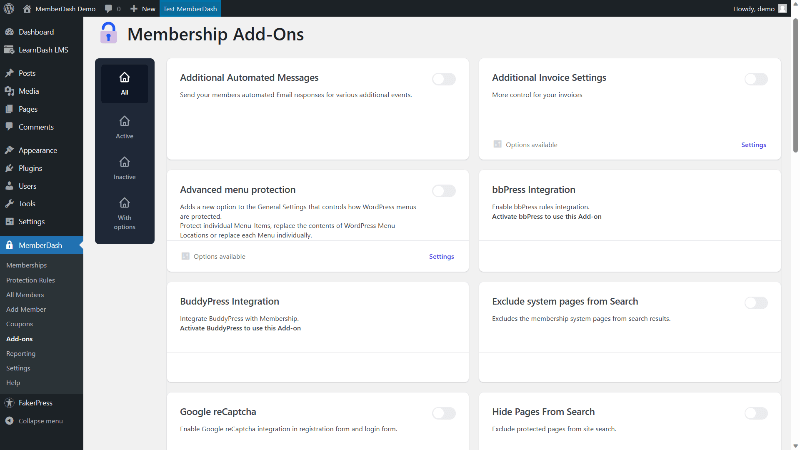Viewport: 800px width, 450px height.
Task: Open LearnDash LMS menu
Action: pos(41,50)
